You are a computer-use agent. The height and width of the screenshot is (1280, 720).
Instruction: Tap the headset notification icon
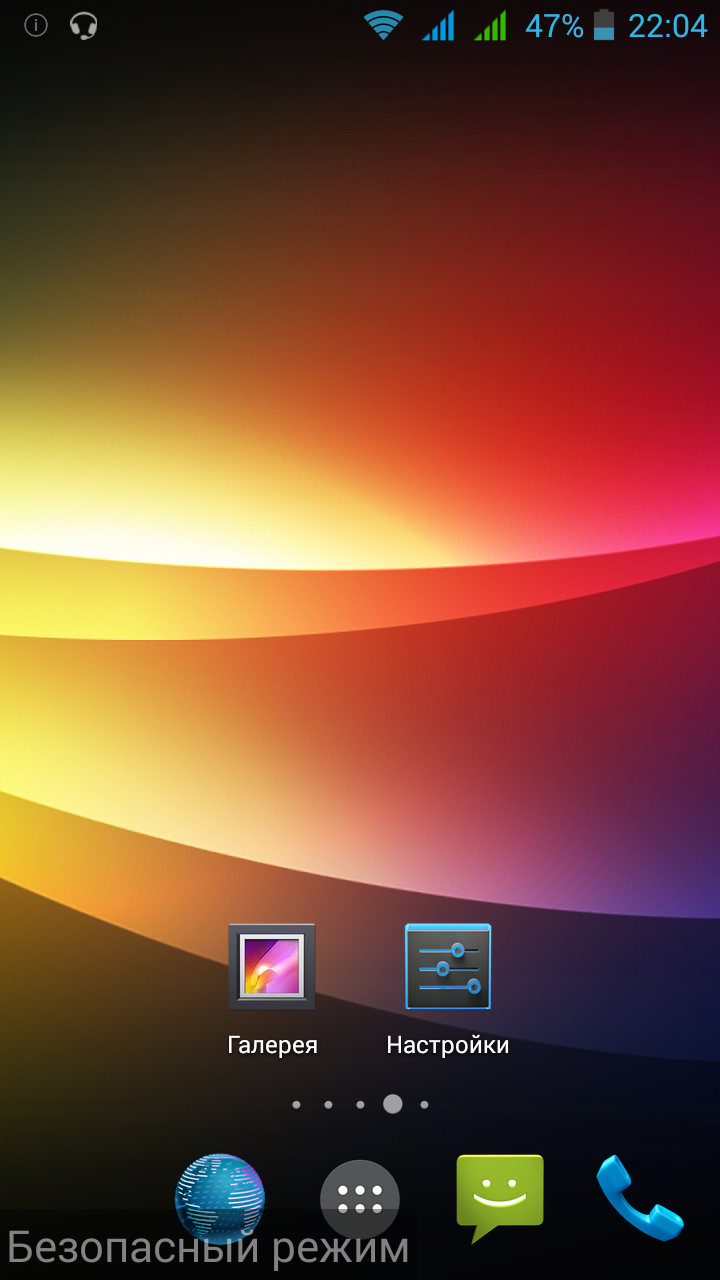[x=84, y=25]
